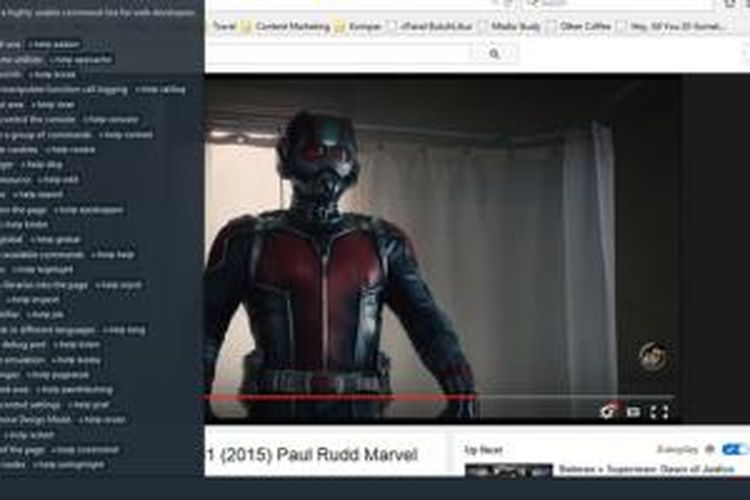Click the 'help console' command chip
This screenshot has height=500, width=750.
click(x=110, y=120)
